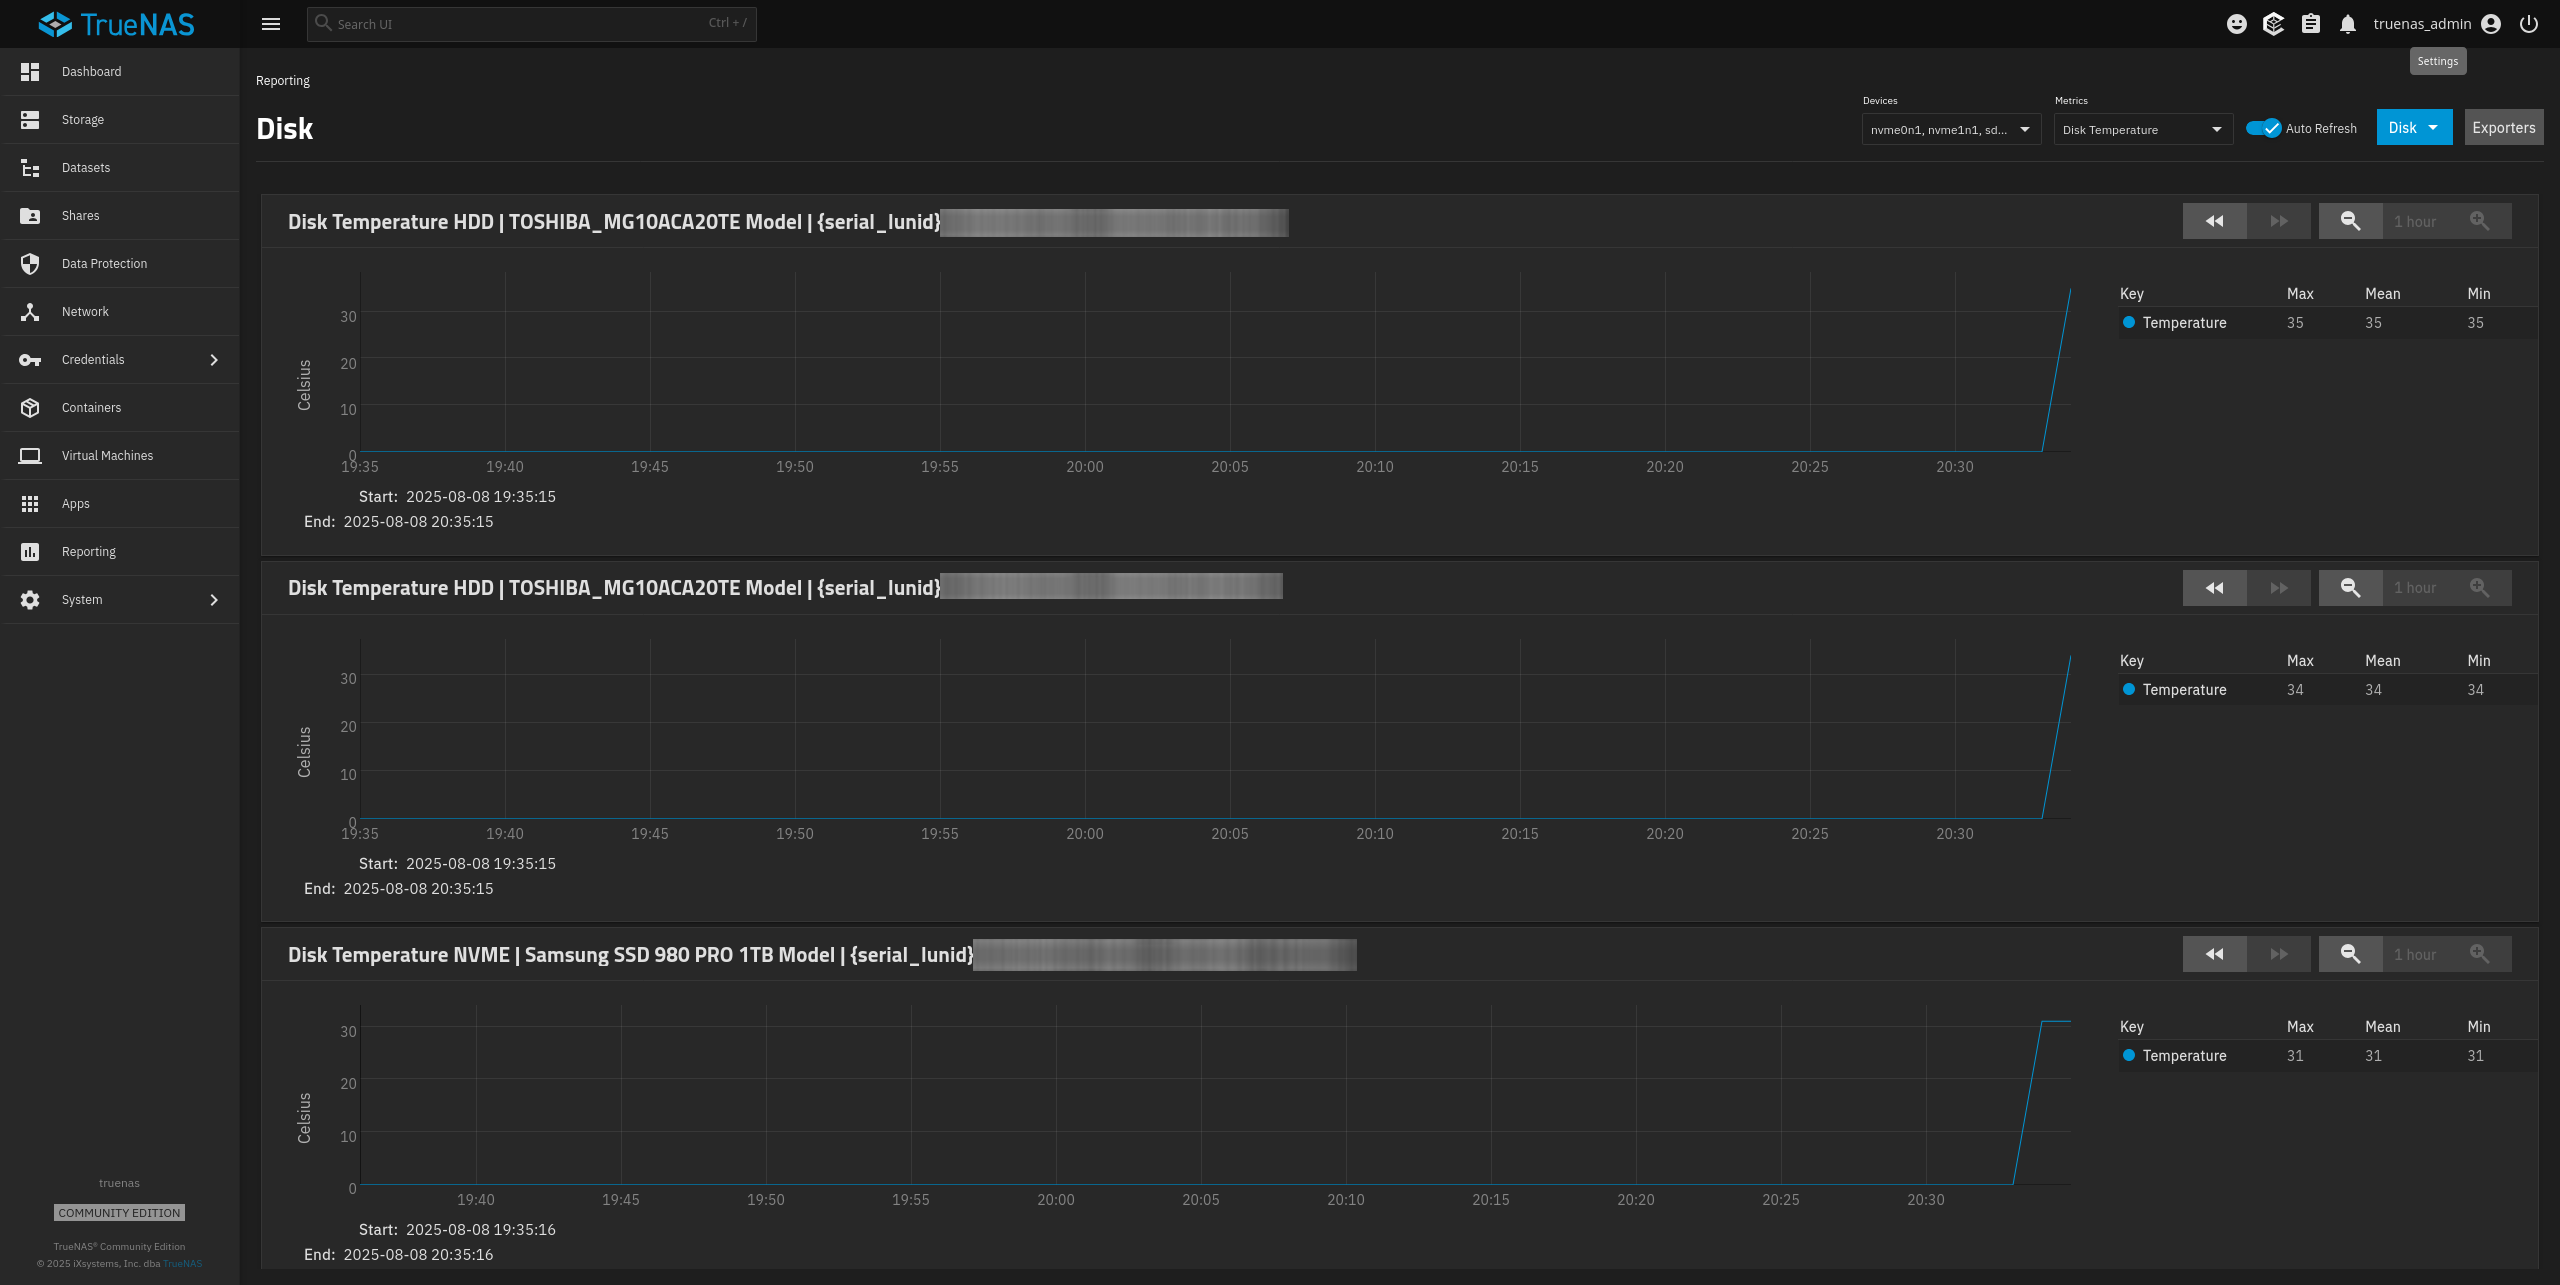Image resolution: width=2560 pixels, height=1285 pixels.
Task: Go to Datasets in sidebar
Action: (x=120, y=168)
